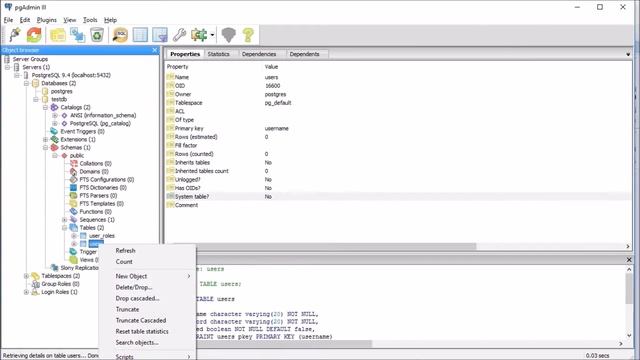Expand the PostgreSQL (pg_catalog) node
The height and width of the screenshot is (360, 640).
[55, 123]
